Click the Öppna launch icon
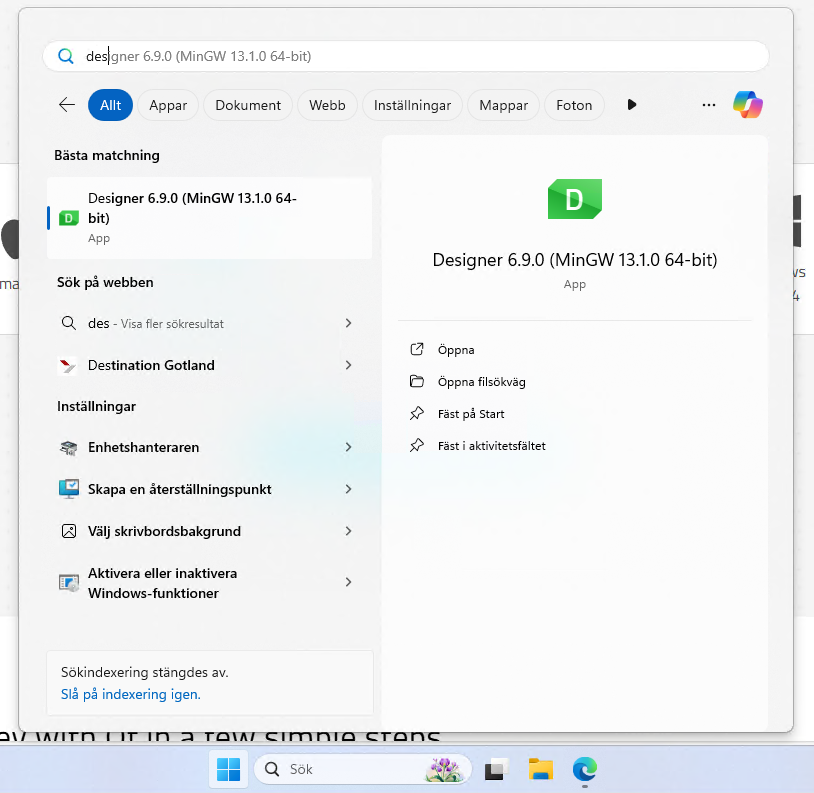The width and height of the screenshot is (814, 793). (417, 349)
